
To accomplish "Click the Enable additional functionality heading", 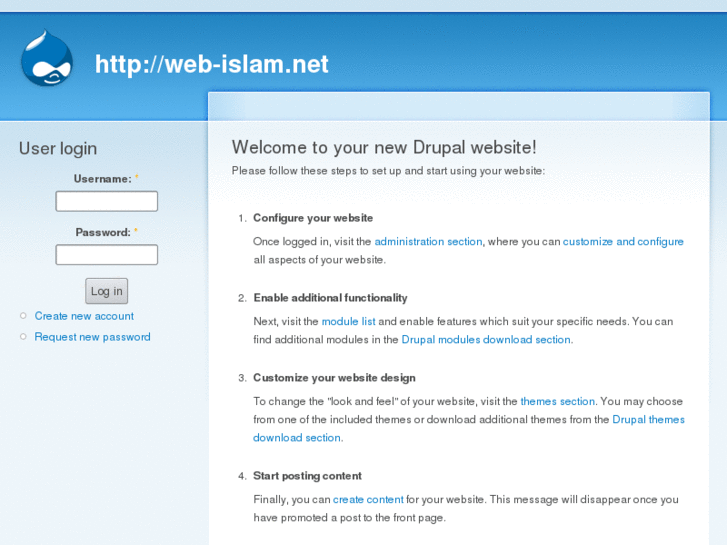I will (330, 298).
